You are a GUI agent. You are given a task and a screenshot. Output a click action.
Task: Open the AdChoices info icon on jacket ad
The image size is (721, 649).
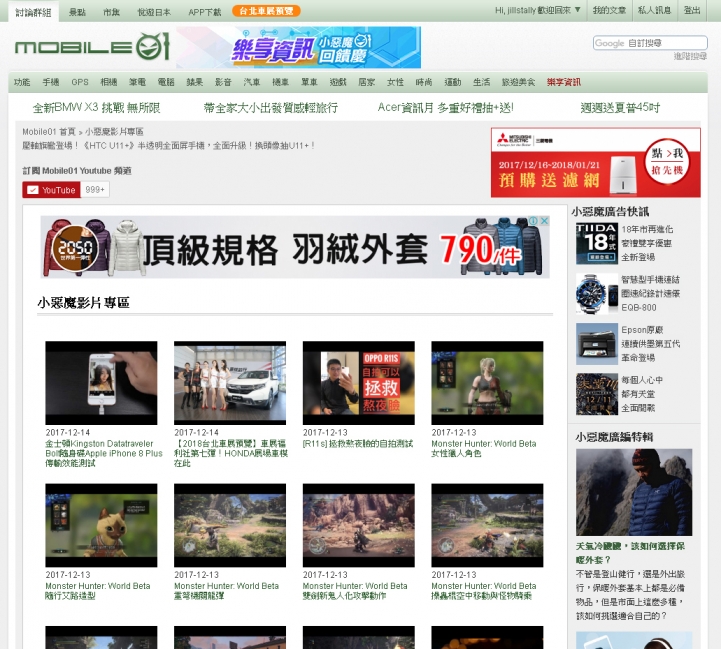coord(534,221)
